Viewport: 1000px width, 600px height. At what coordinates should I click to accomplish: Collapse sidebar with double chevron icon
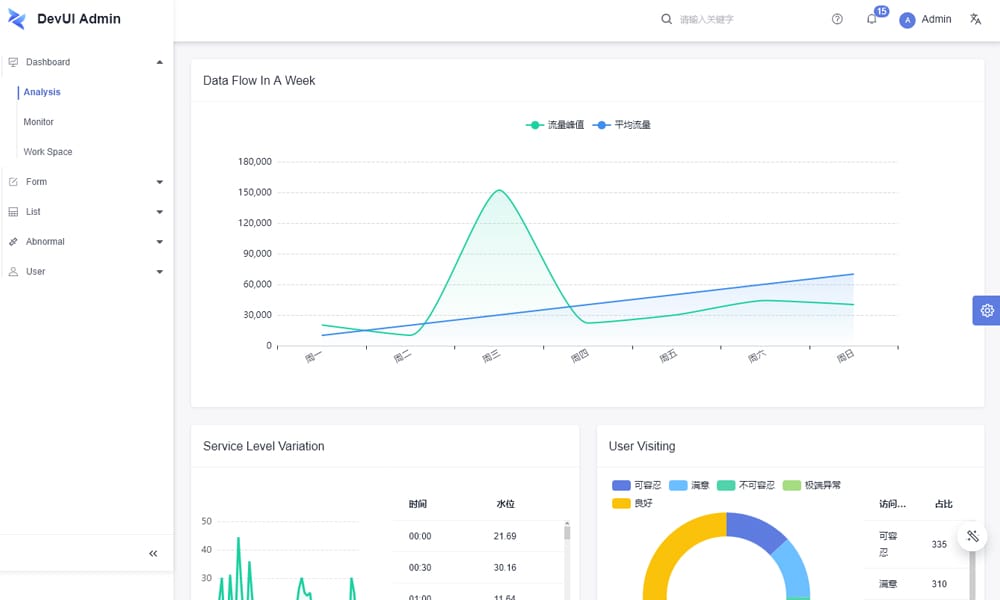click(x=153, y=553)
